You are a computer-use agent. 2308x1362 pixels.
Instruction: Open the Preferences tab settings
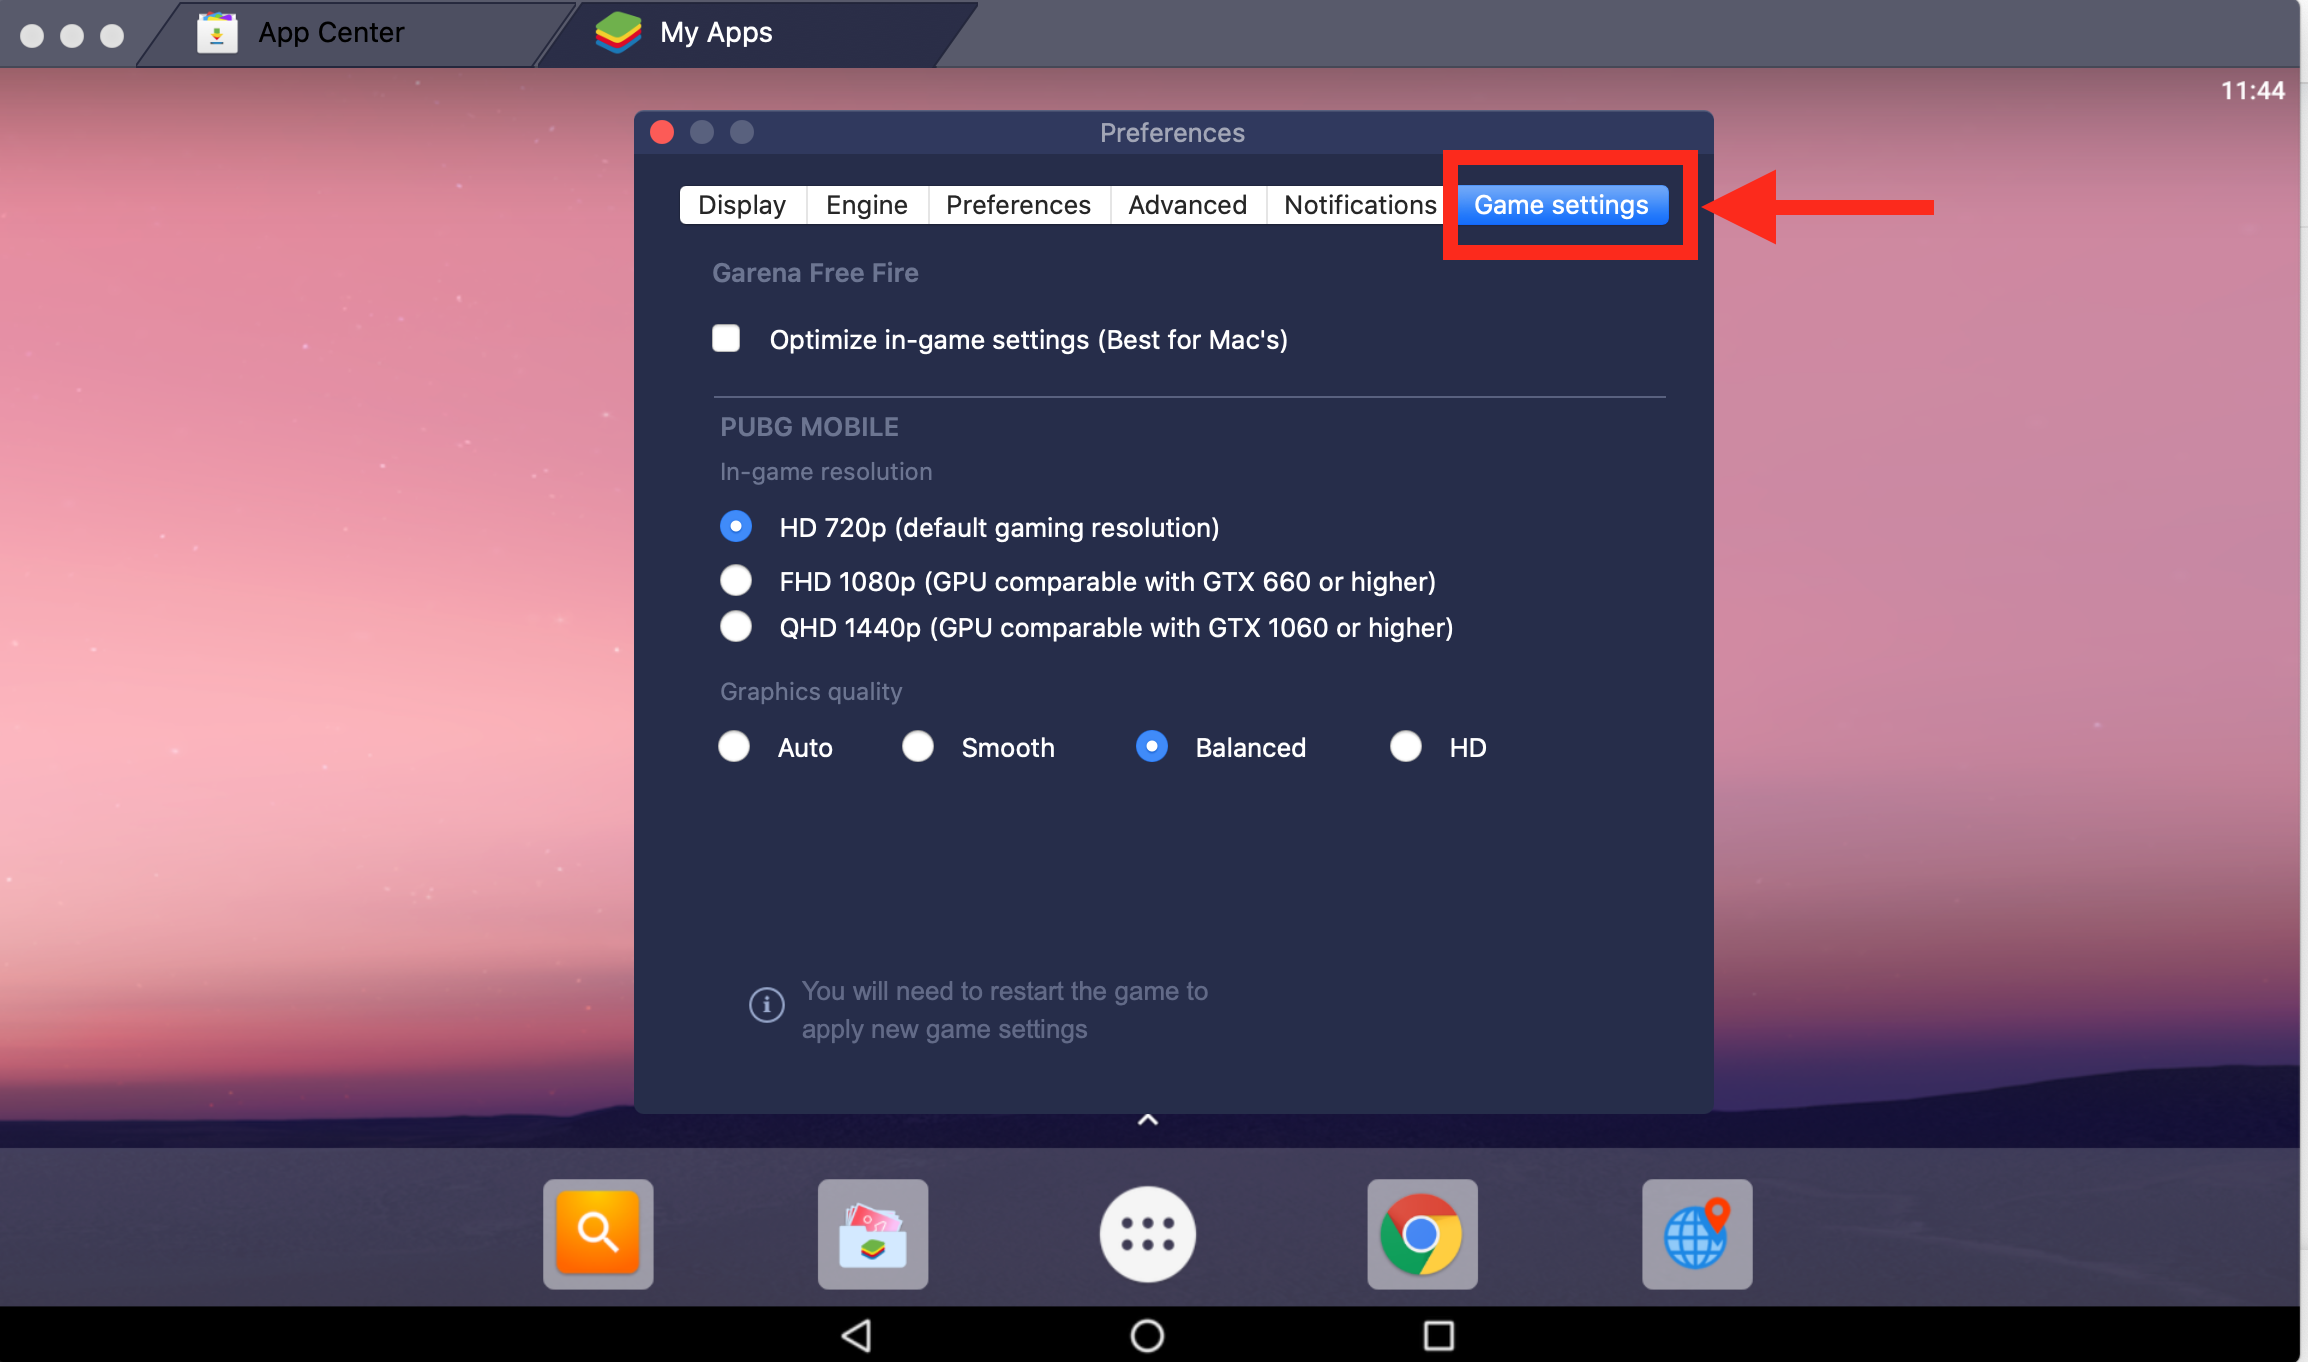click(x=1016, y=204)
